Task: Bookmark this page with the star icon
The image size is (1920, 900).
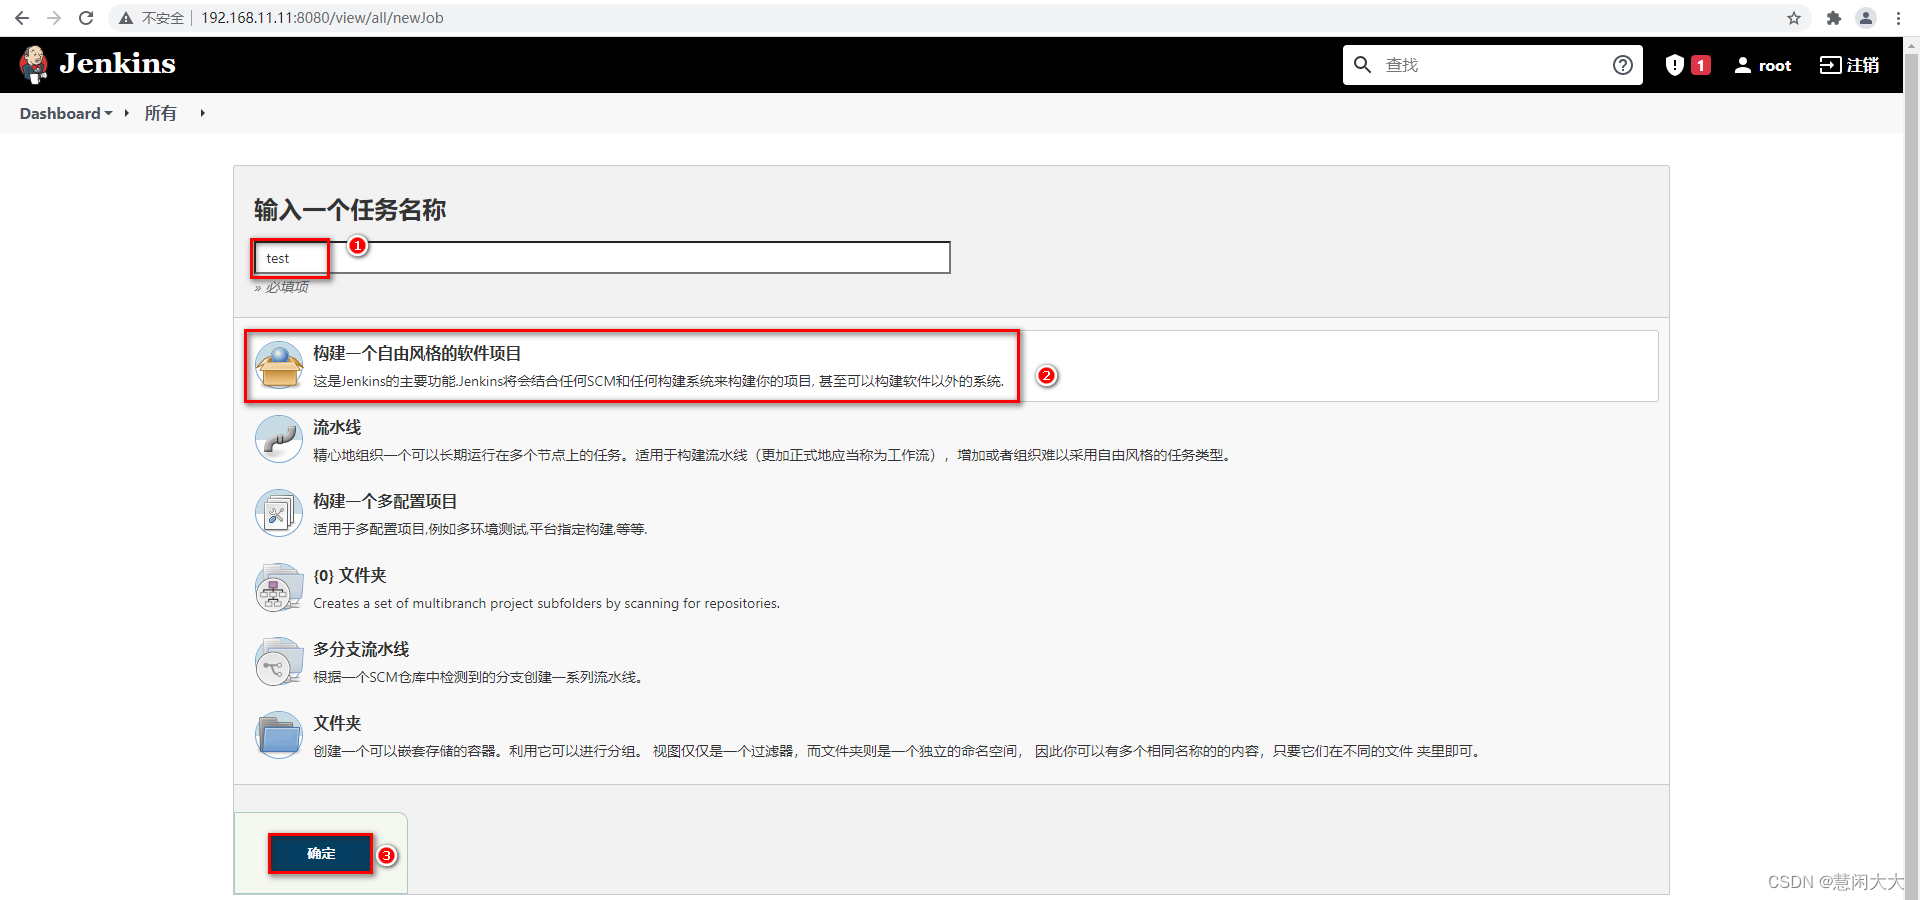Action: 1794,18
